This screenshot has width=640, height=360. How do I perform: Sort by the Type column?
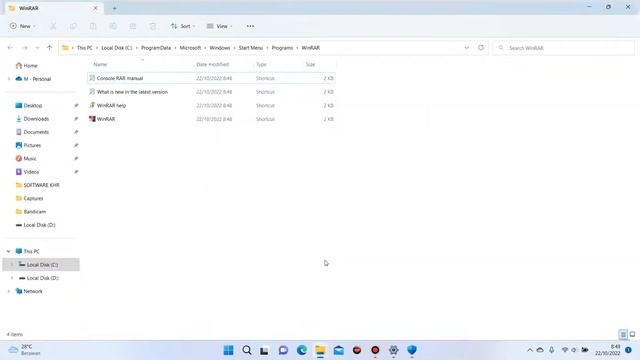coord(261,64)
